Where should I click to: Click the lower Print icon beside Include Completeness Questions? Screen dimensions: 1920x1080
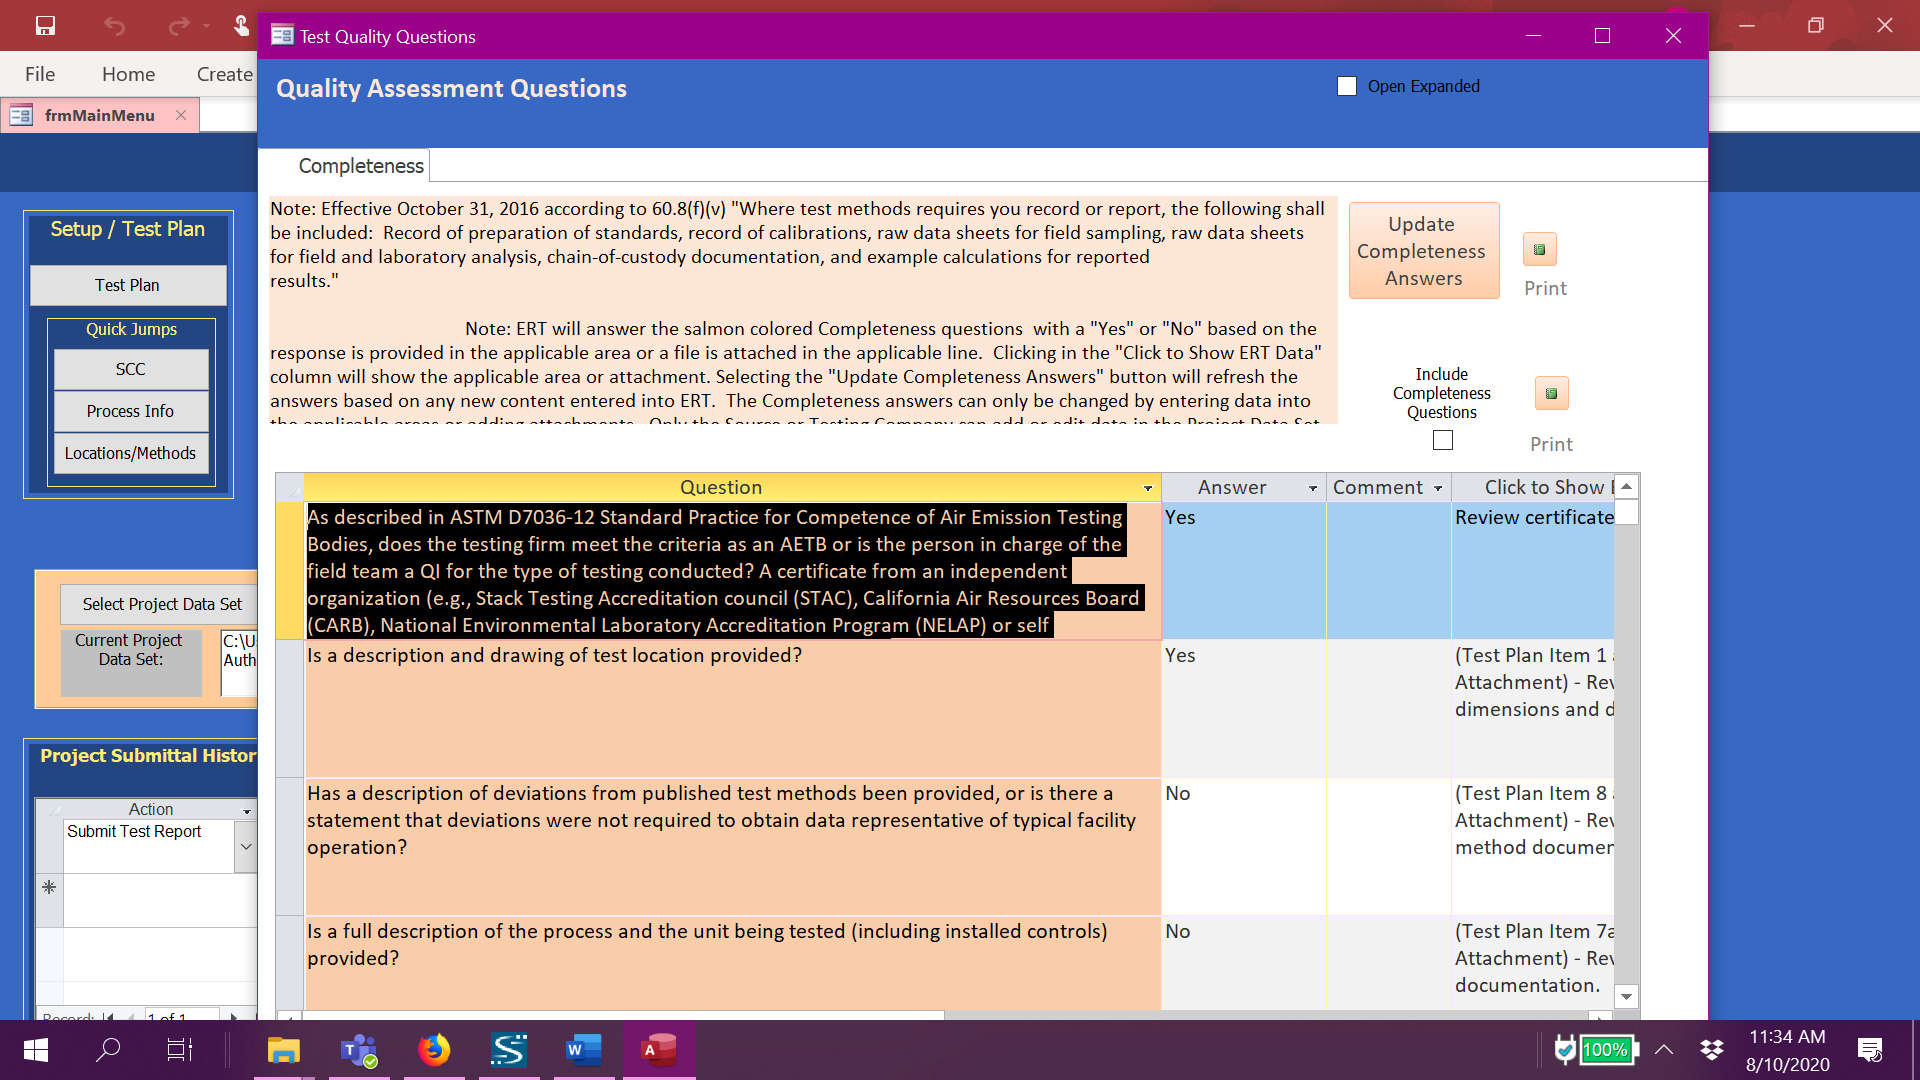click(1551, 393)
